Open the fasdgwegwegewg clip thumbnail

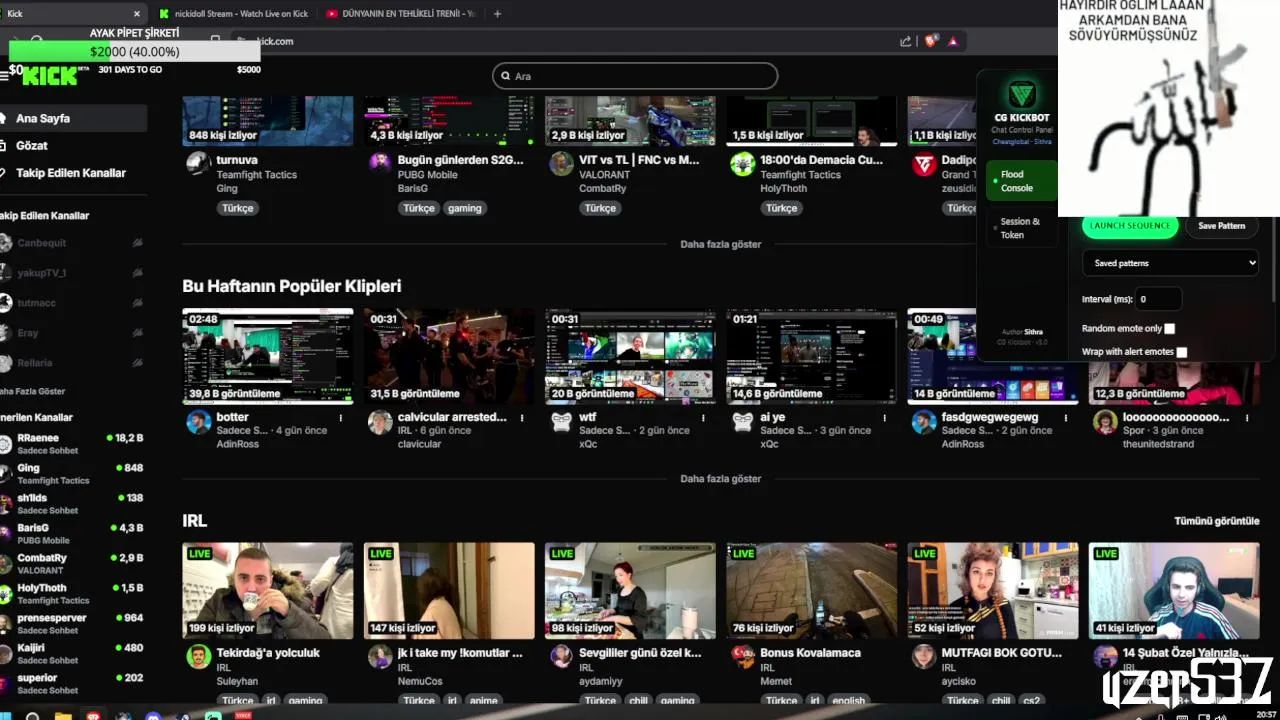[x=992, y=356]
